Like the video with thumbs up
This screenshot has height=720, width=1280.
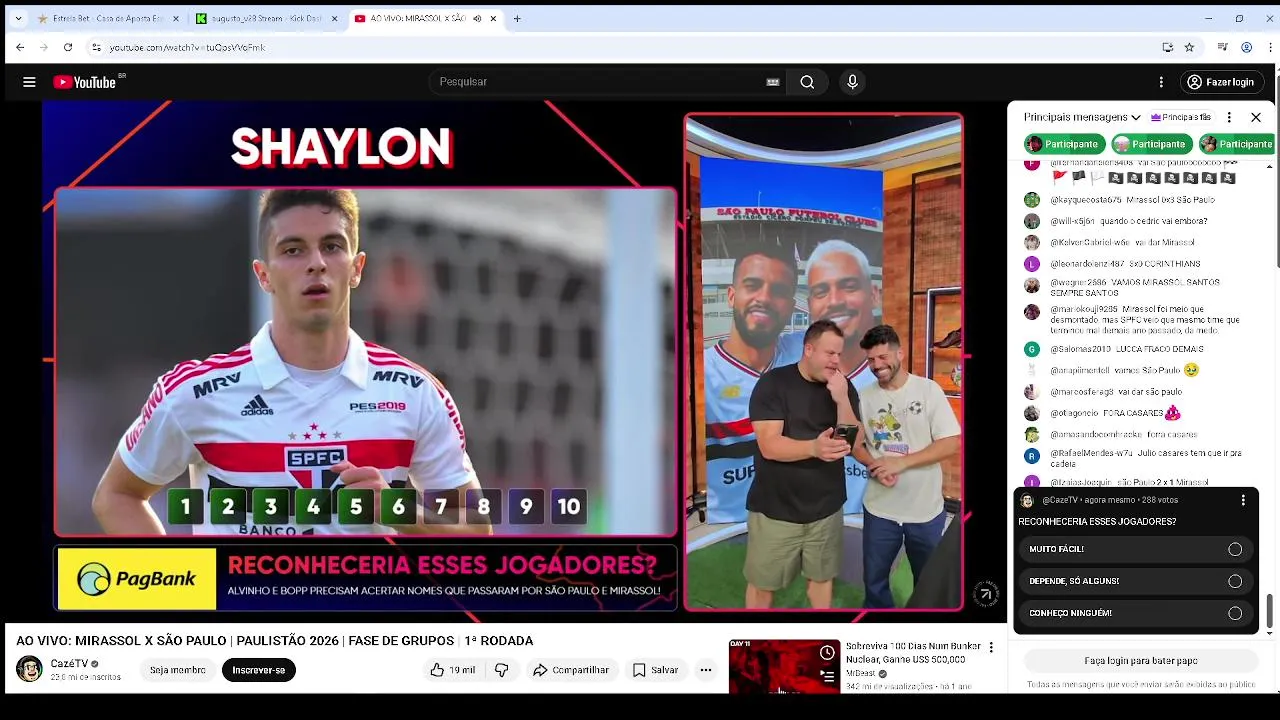(x=452, y=670)
